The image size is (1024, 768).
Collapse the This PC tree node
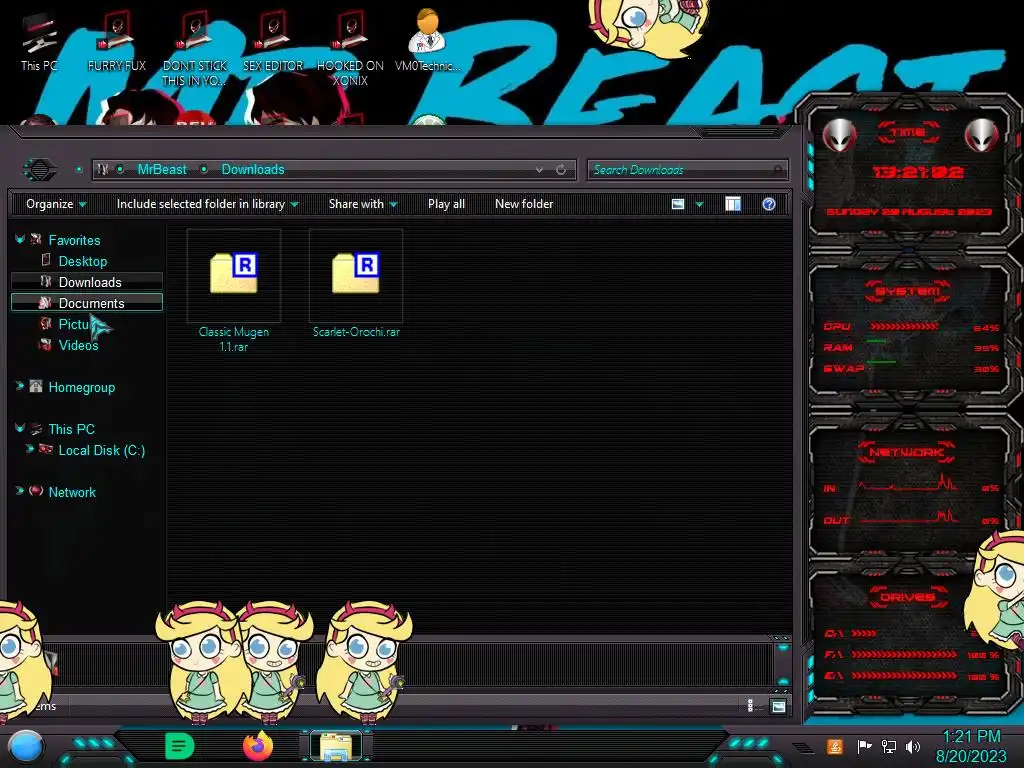pos(20,428)
